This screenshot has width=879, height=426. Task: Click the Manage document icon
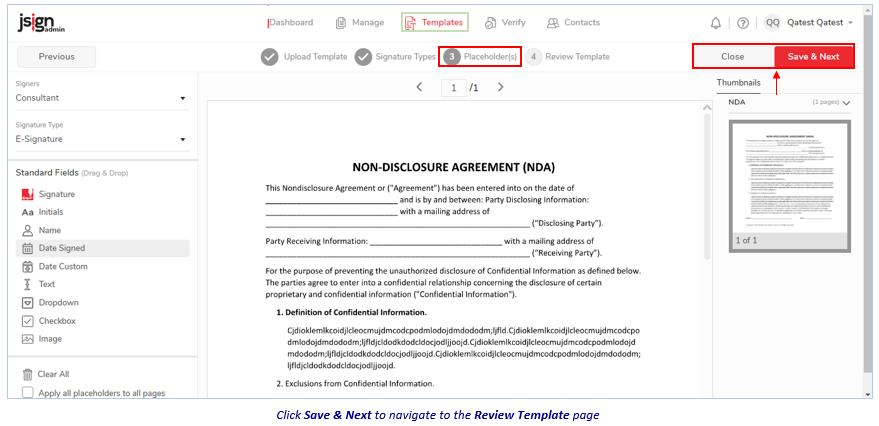341,23
